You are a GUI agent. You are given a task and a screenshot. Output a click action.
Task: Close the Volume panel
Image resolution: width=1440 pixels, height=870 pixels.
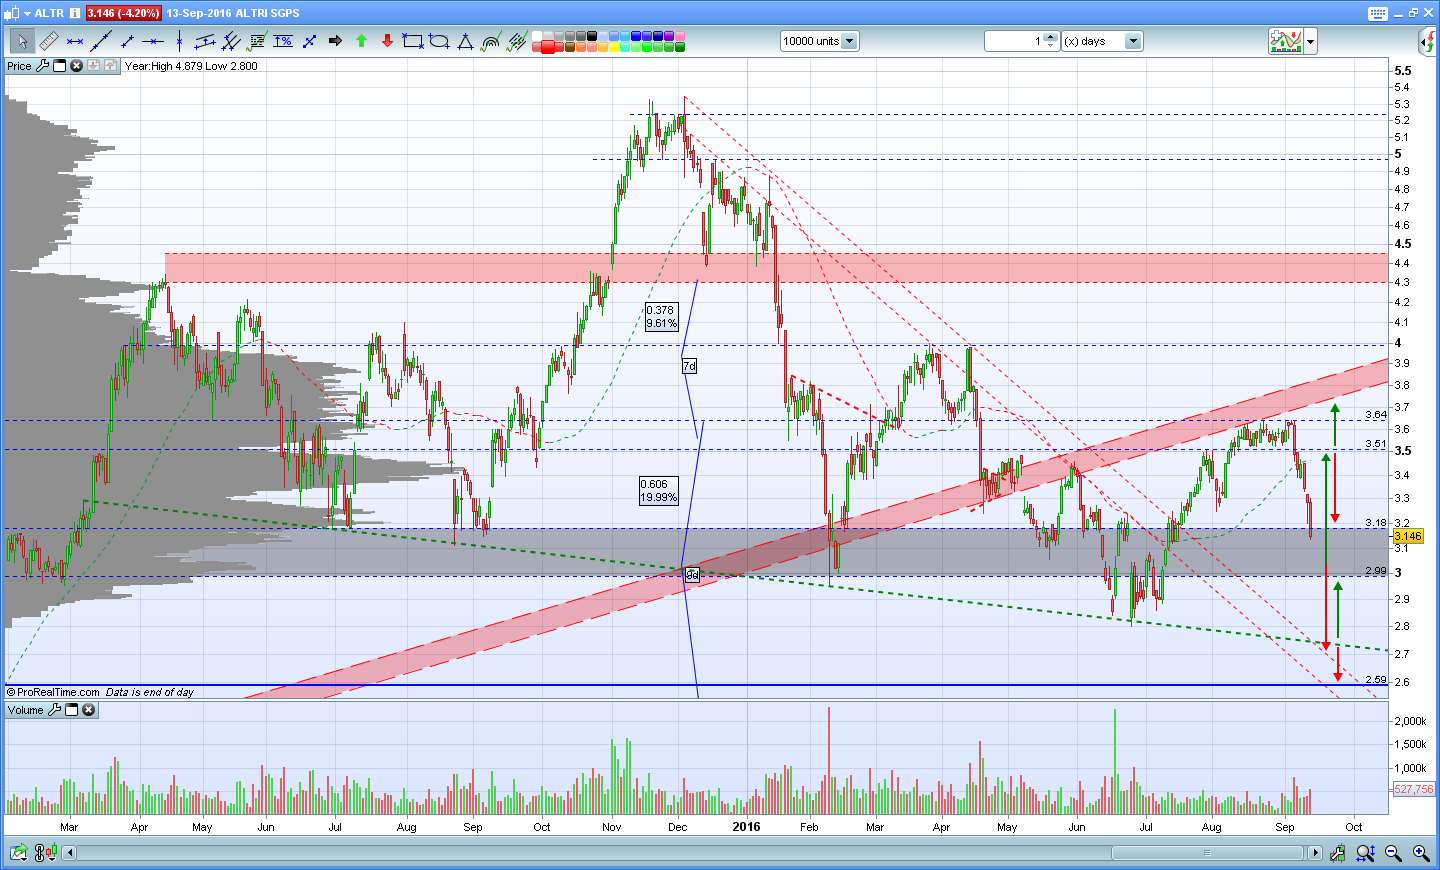(x=88, y=710)
